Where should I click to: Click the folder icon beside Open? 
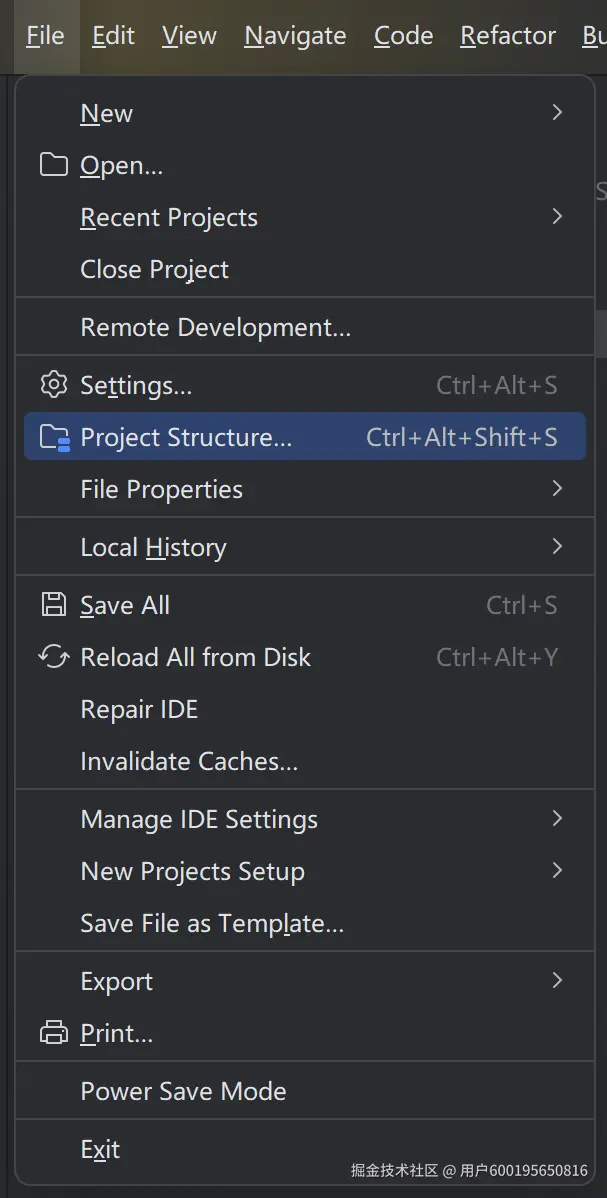point(53,165)
